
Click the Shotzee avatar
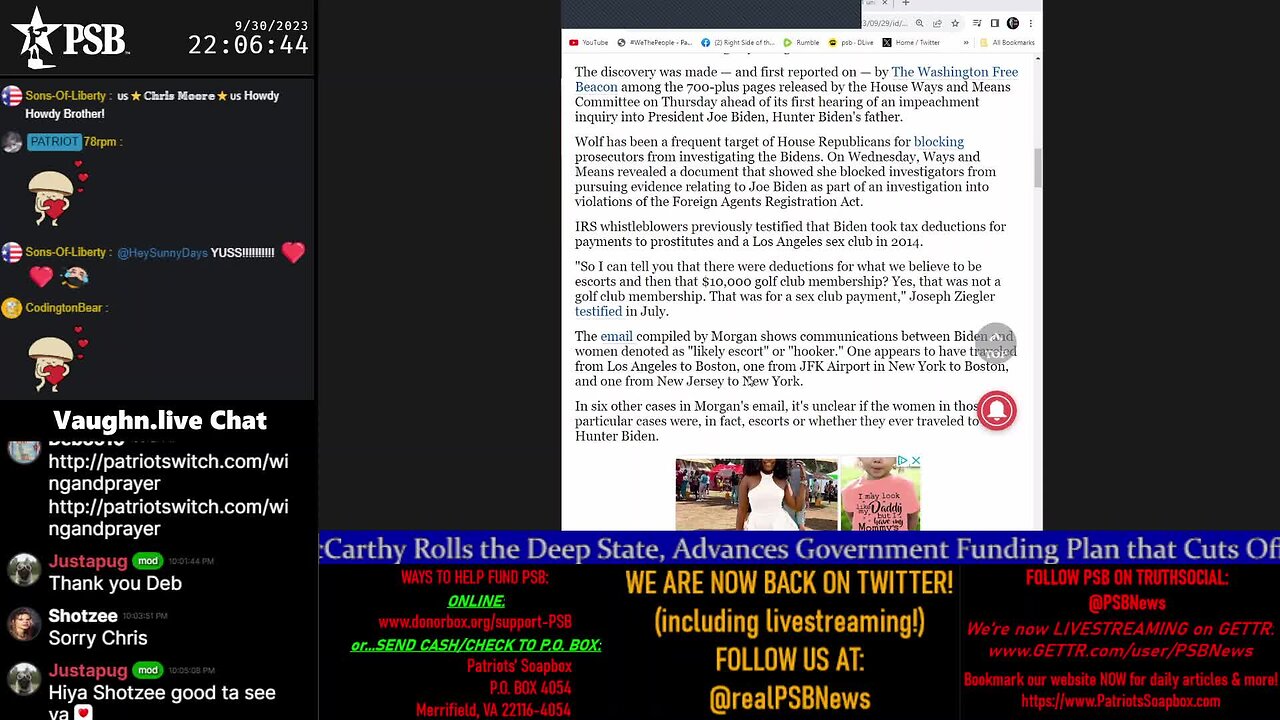tap(24, 625)
